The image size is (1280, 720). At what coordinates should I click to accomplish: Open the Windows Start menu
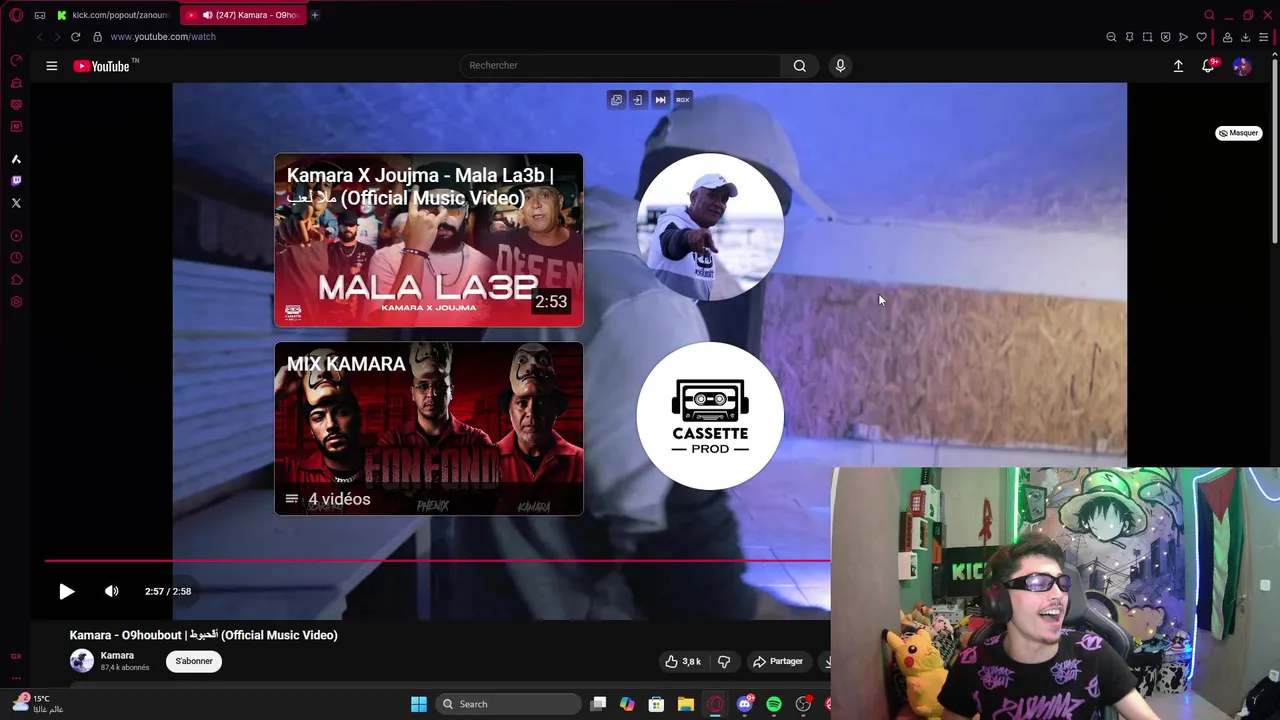tap(419, 704)
